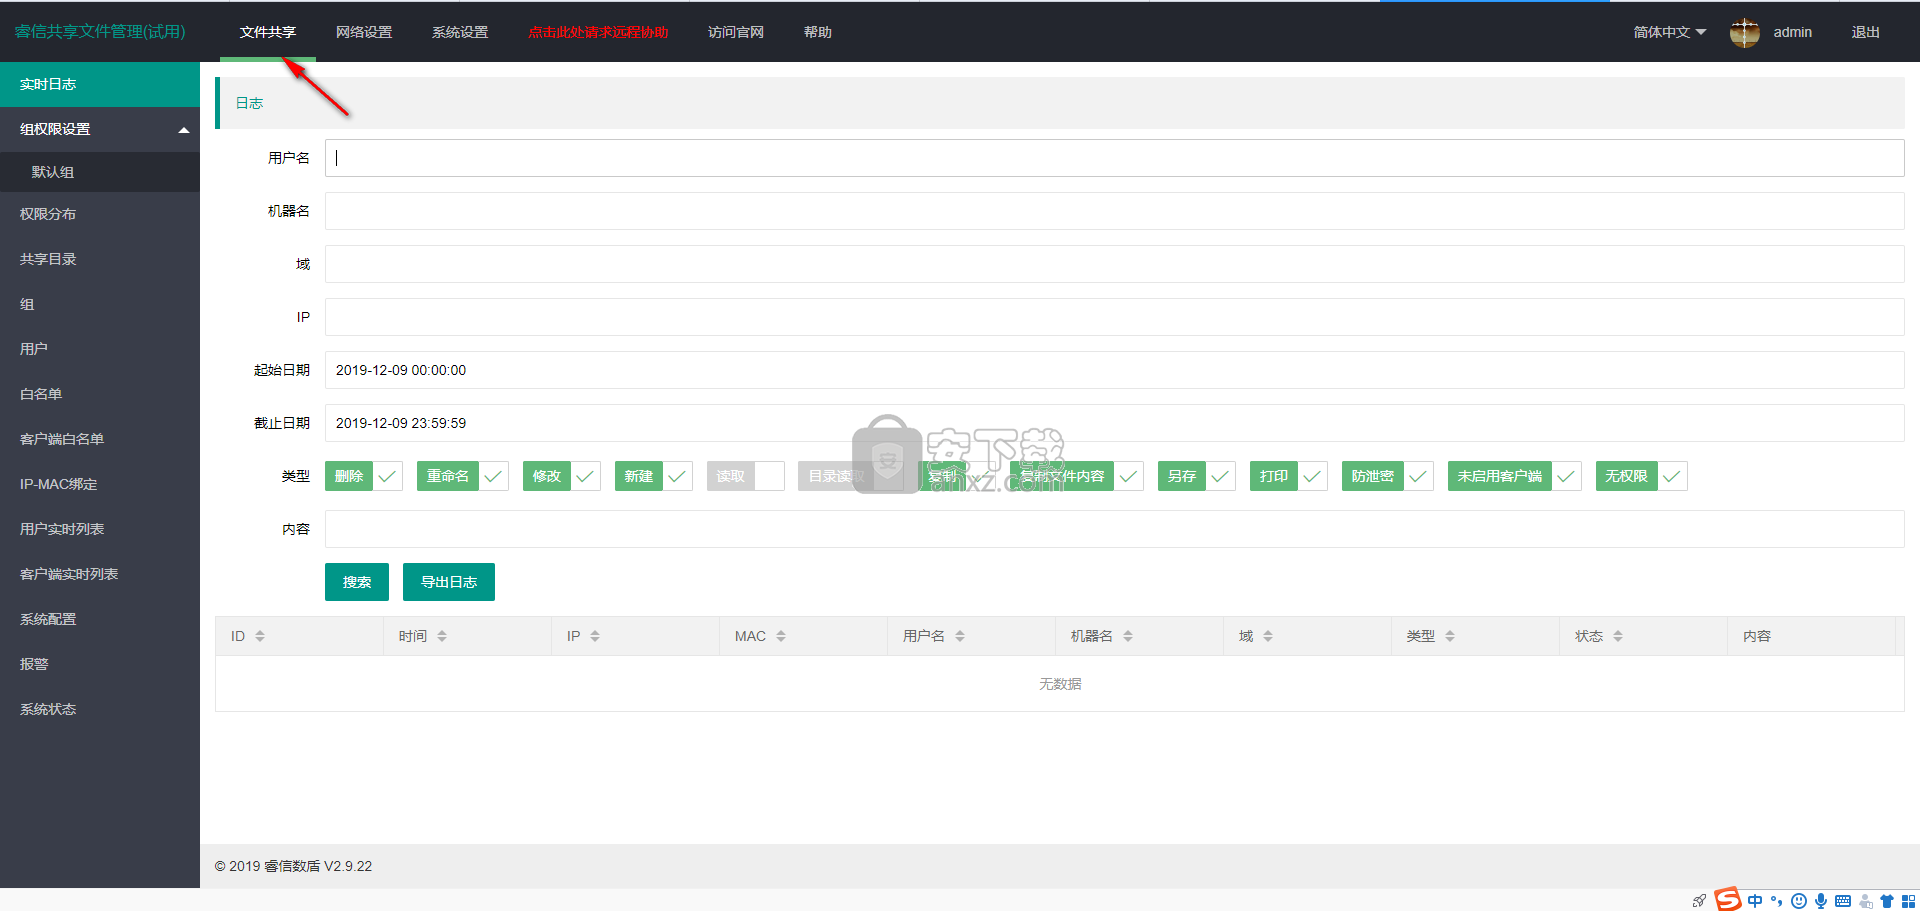Open the IME soft keyboard icon
Viewport: 1920px width, 911px height.
coord(1843,901)
